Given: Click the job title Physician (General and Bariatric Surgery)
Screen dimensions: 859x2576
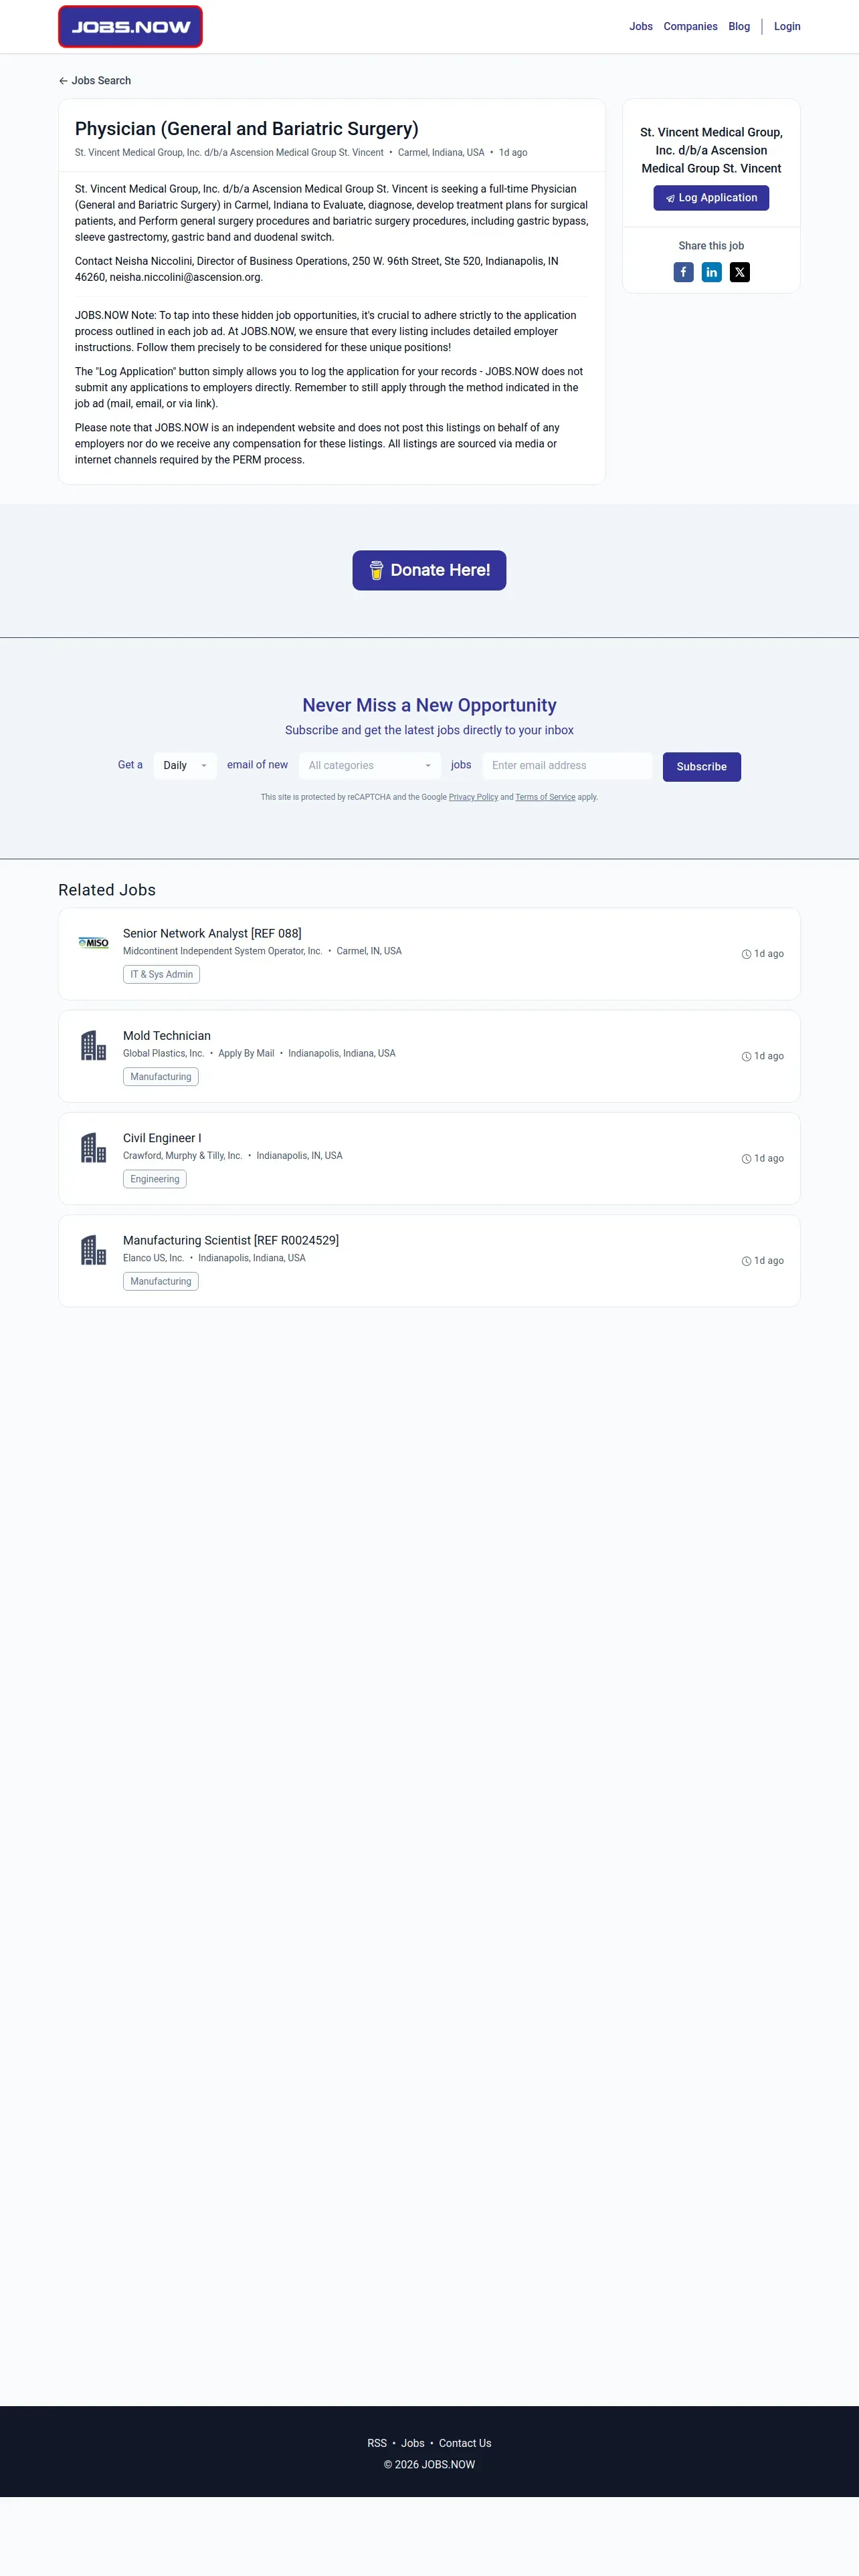Looking at the screenshot, I should [x=247, y=129].
